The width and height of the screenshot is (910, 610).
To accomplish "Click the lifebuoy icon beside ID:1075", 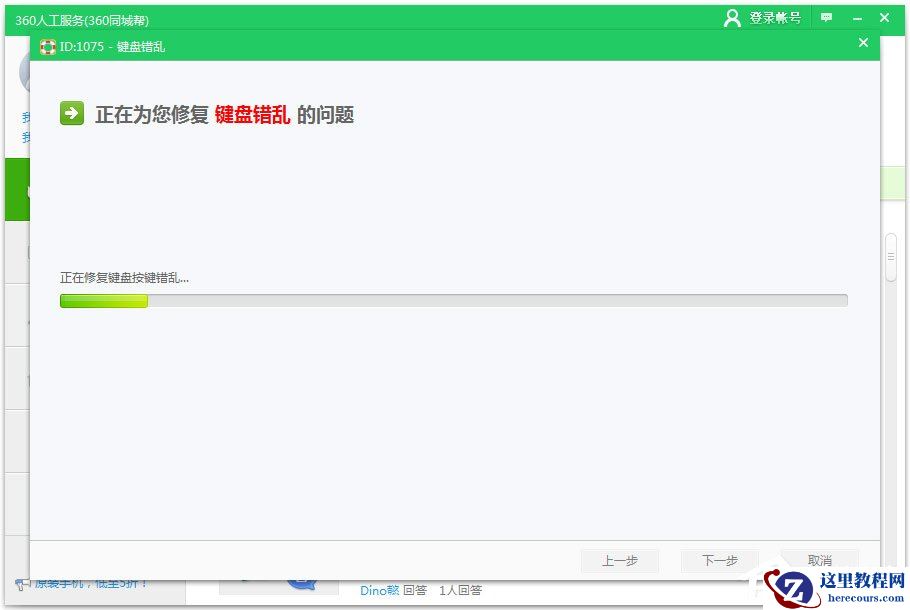I will [47, 46].
